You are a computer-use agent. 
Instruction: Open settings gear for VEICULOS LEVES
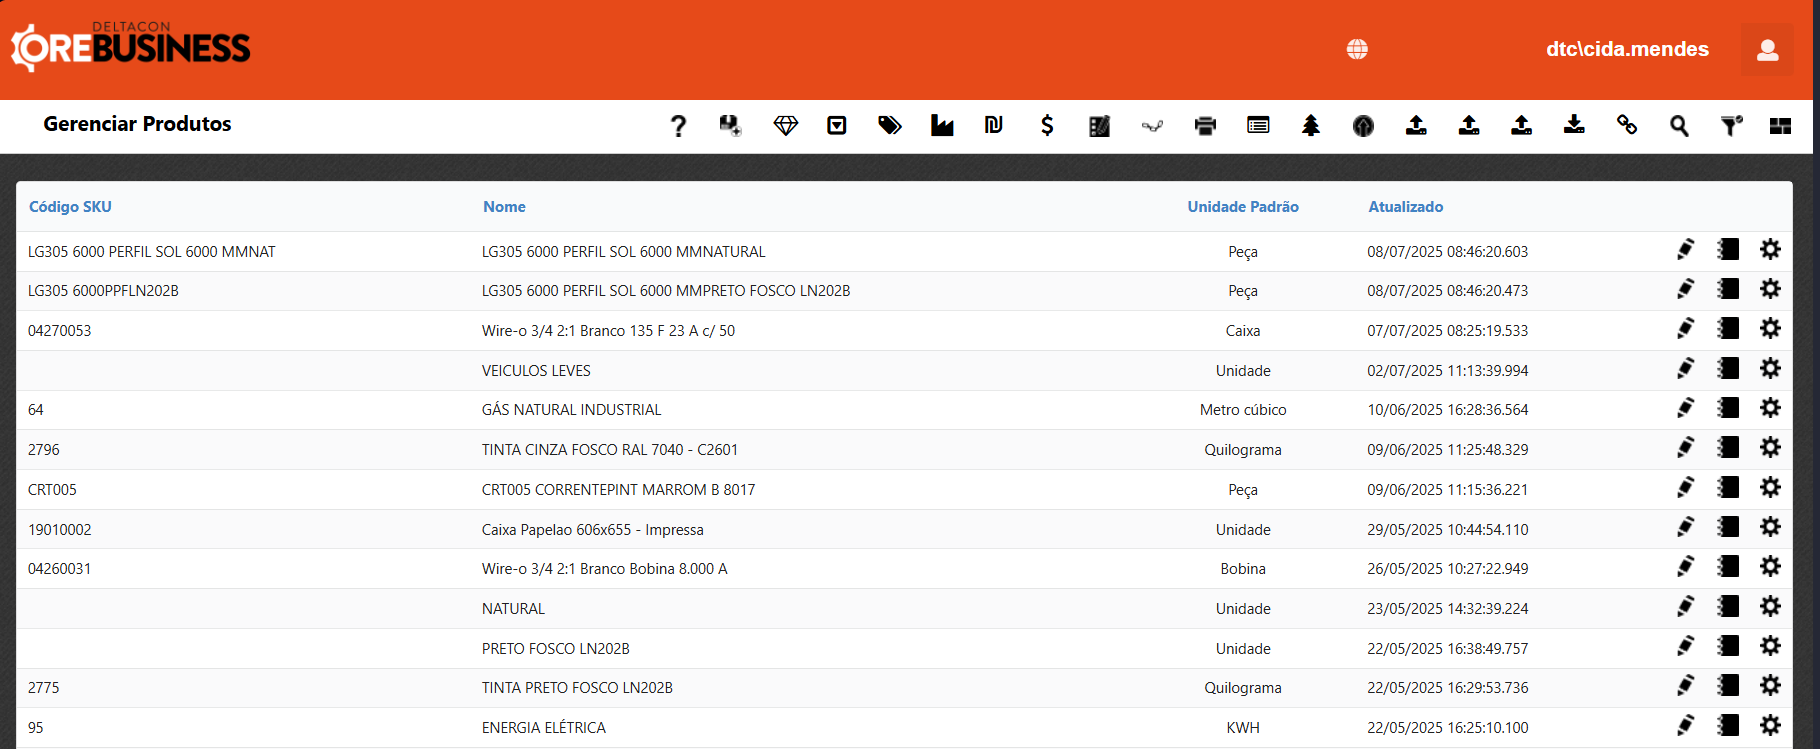point(1770,369)
